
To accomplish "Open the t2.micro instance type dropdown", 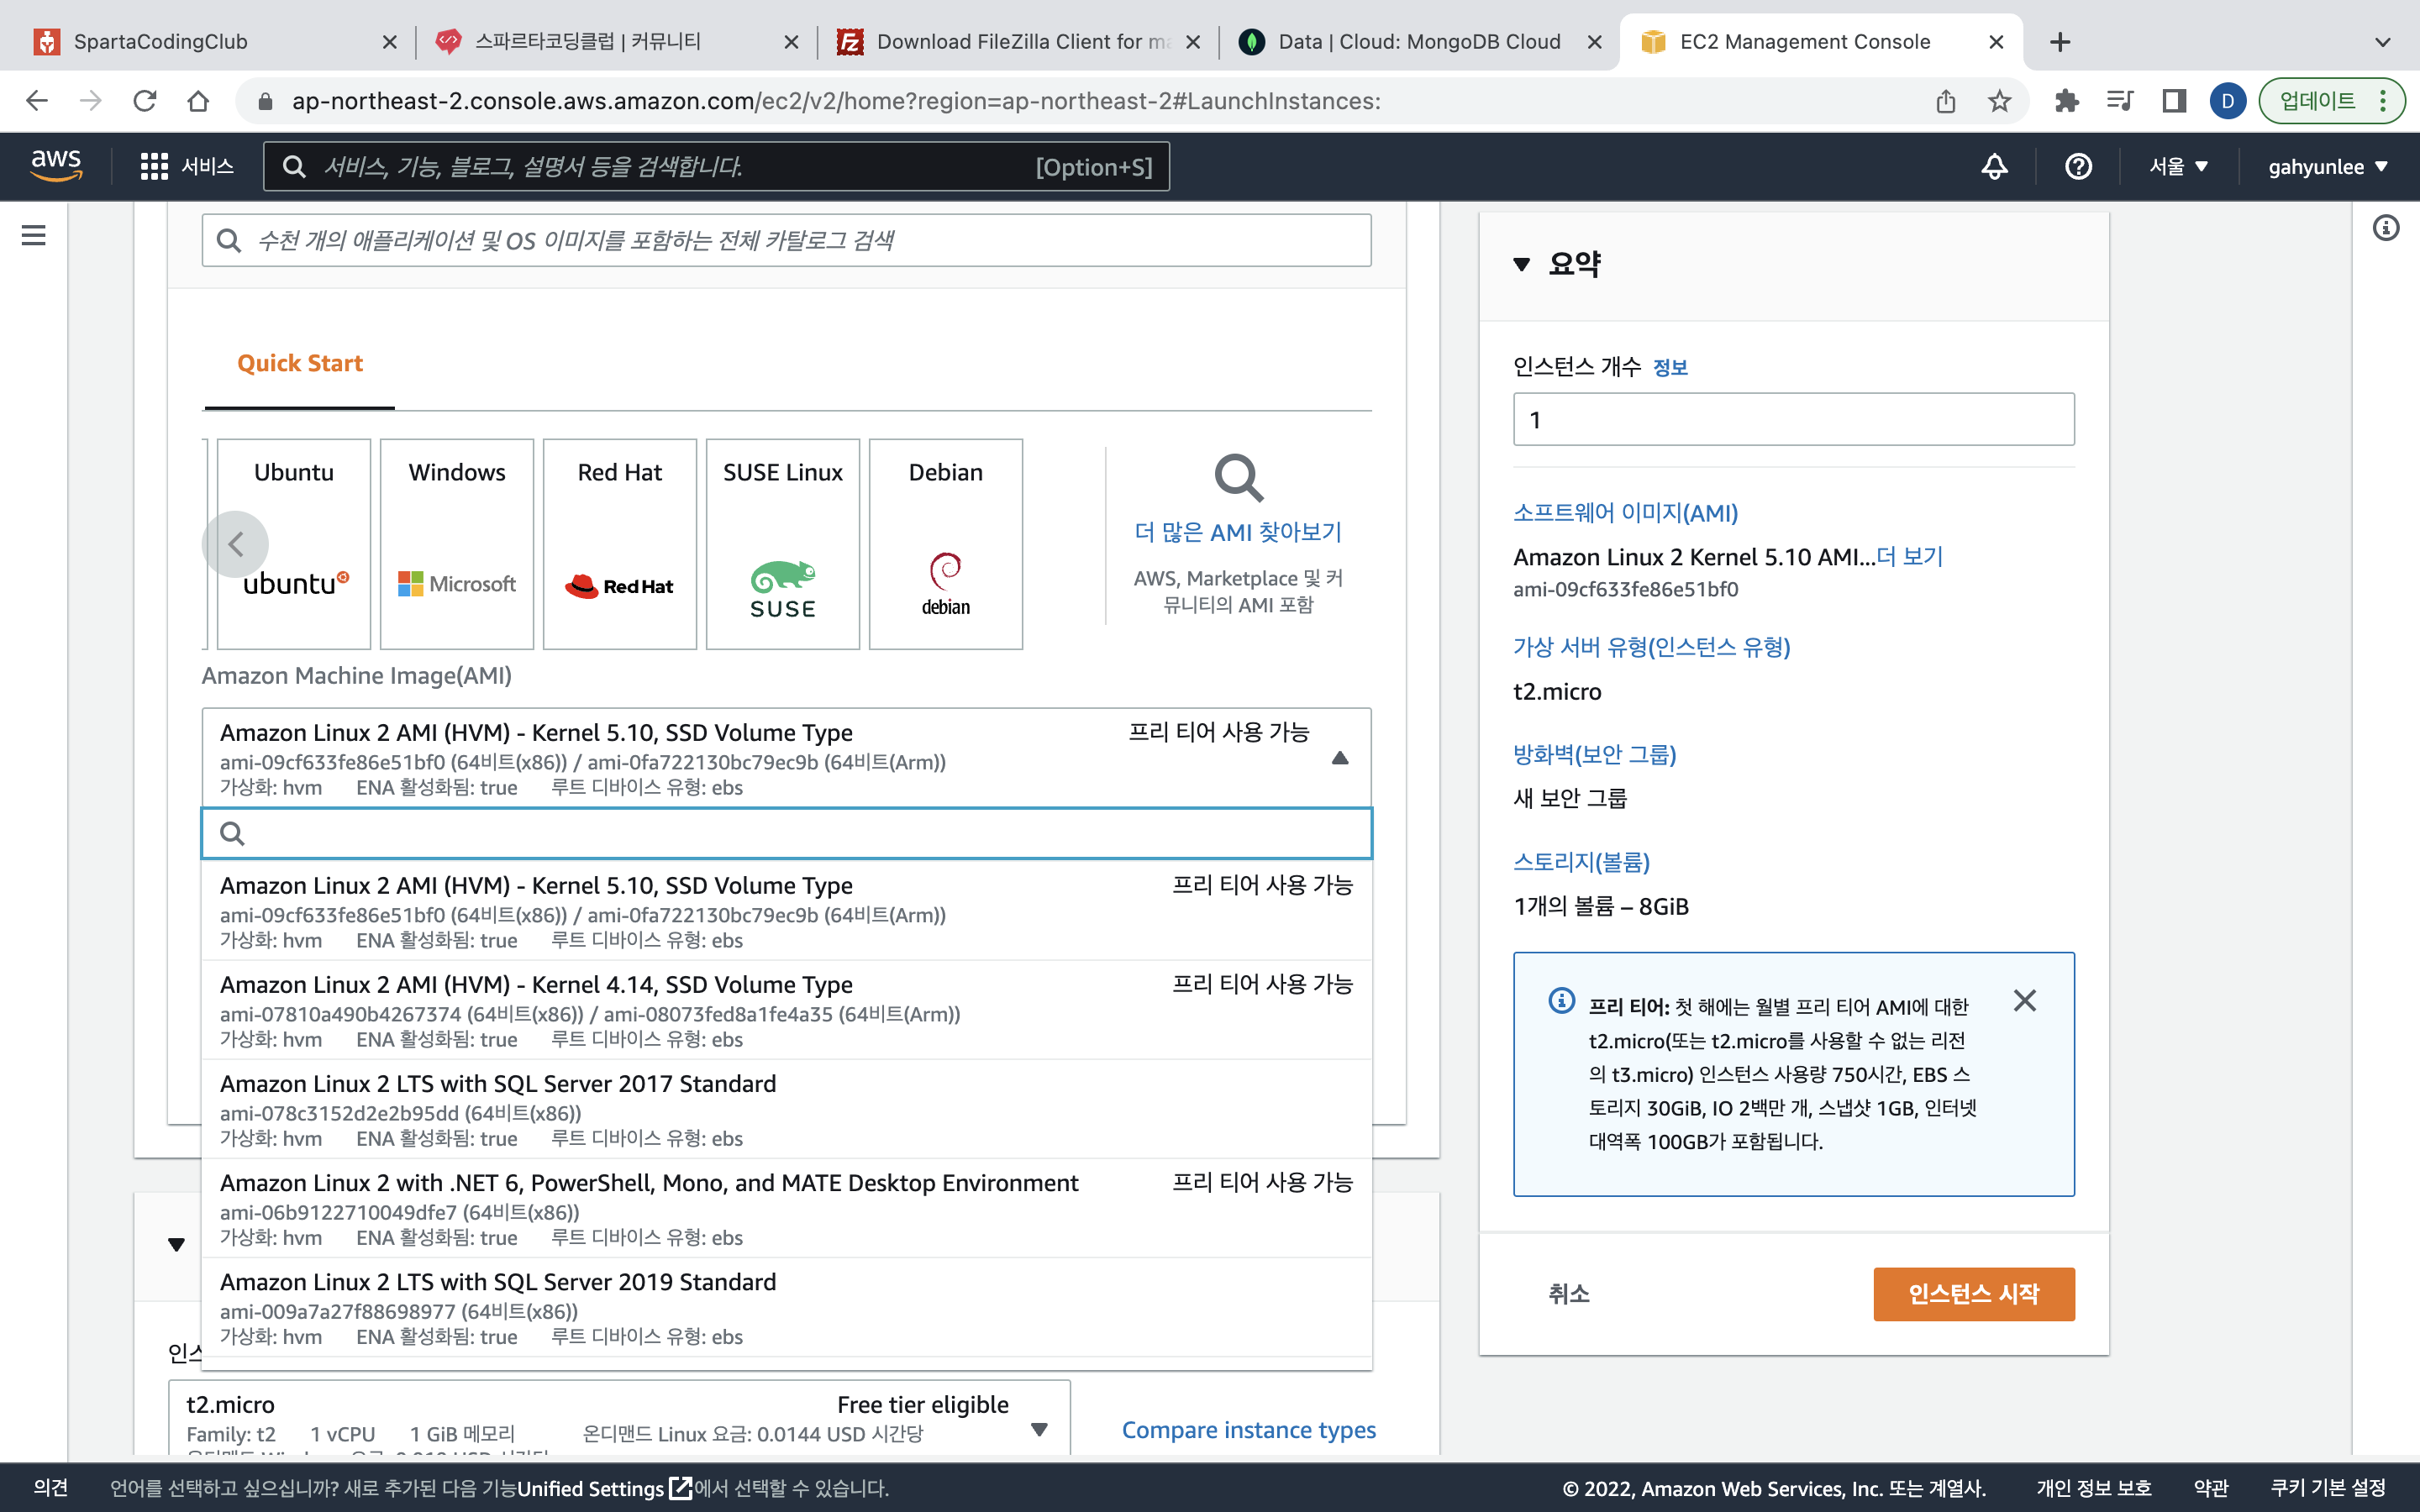I will (x=1040, y=1430).
